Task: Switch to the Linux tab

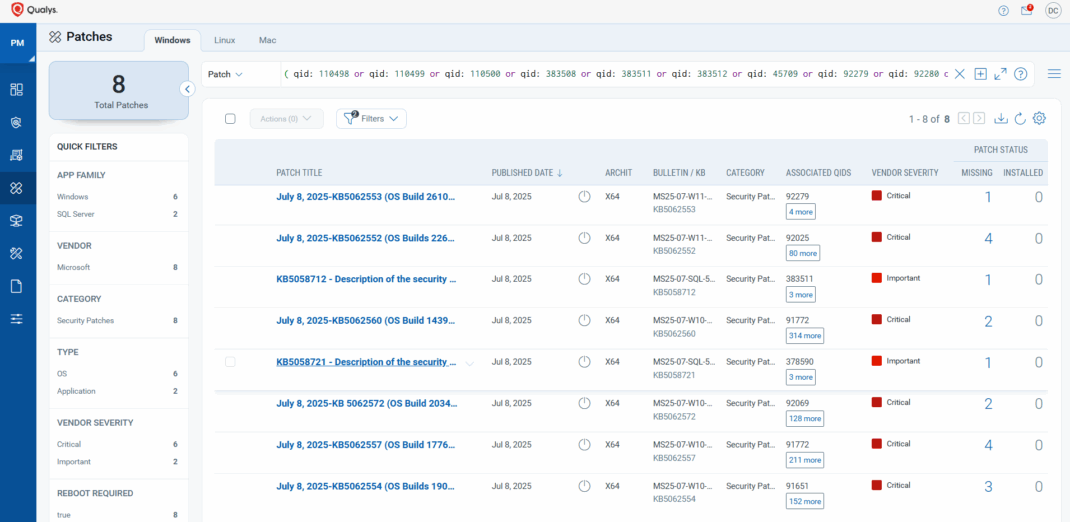Action: (225, 40)
